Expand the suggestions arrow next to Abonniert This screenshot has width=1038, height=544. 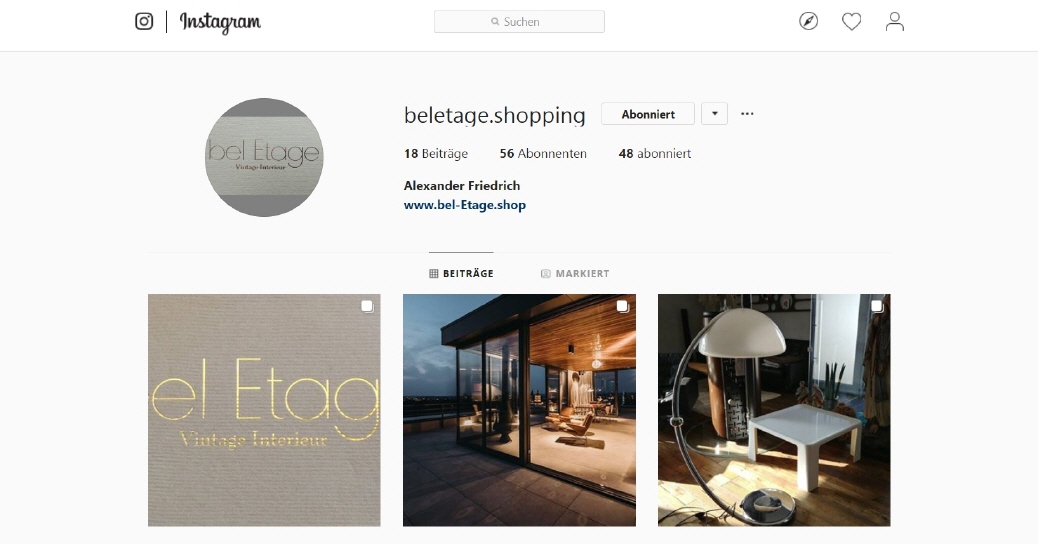pyautogui.click(x=714, y=114)
